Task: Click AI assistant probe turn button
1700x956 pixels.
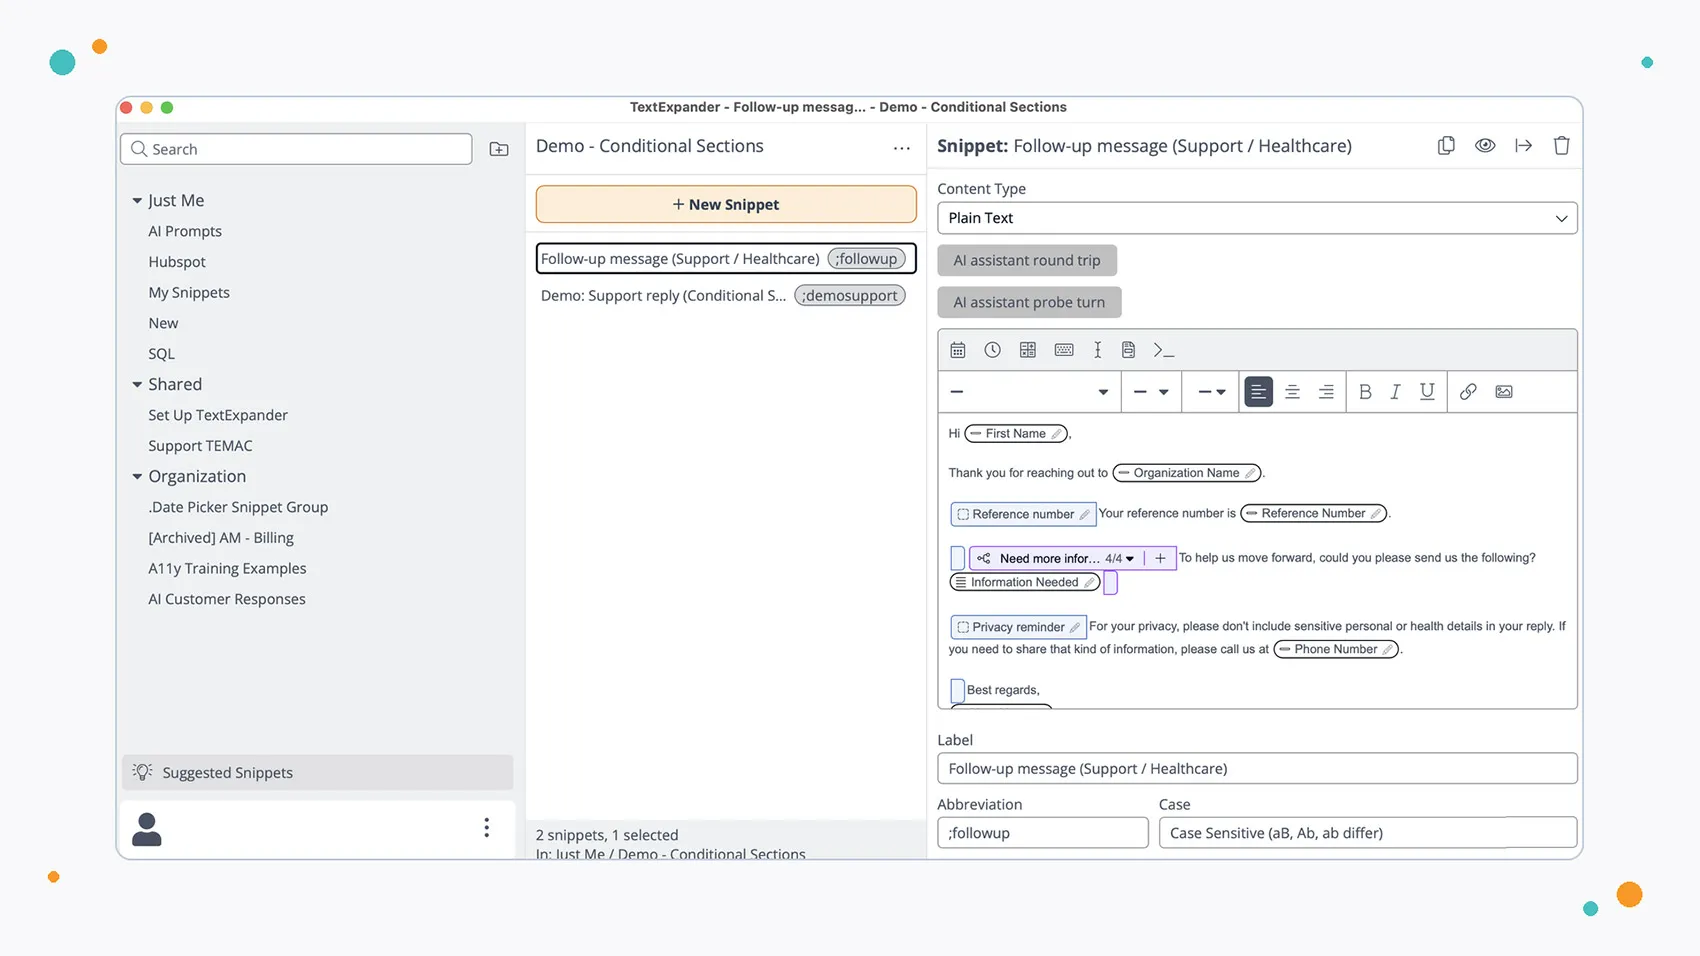Action: (1029, 302)
